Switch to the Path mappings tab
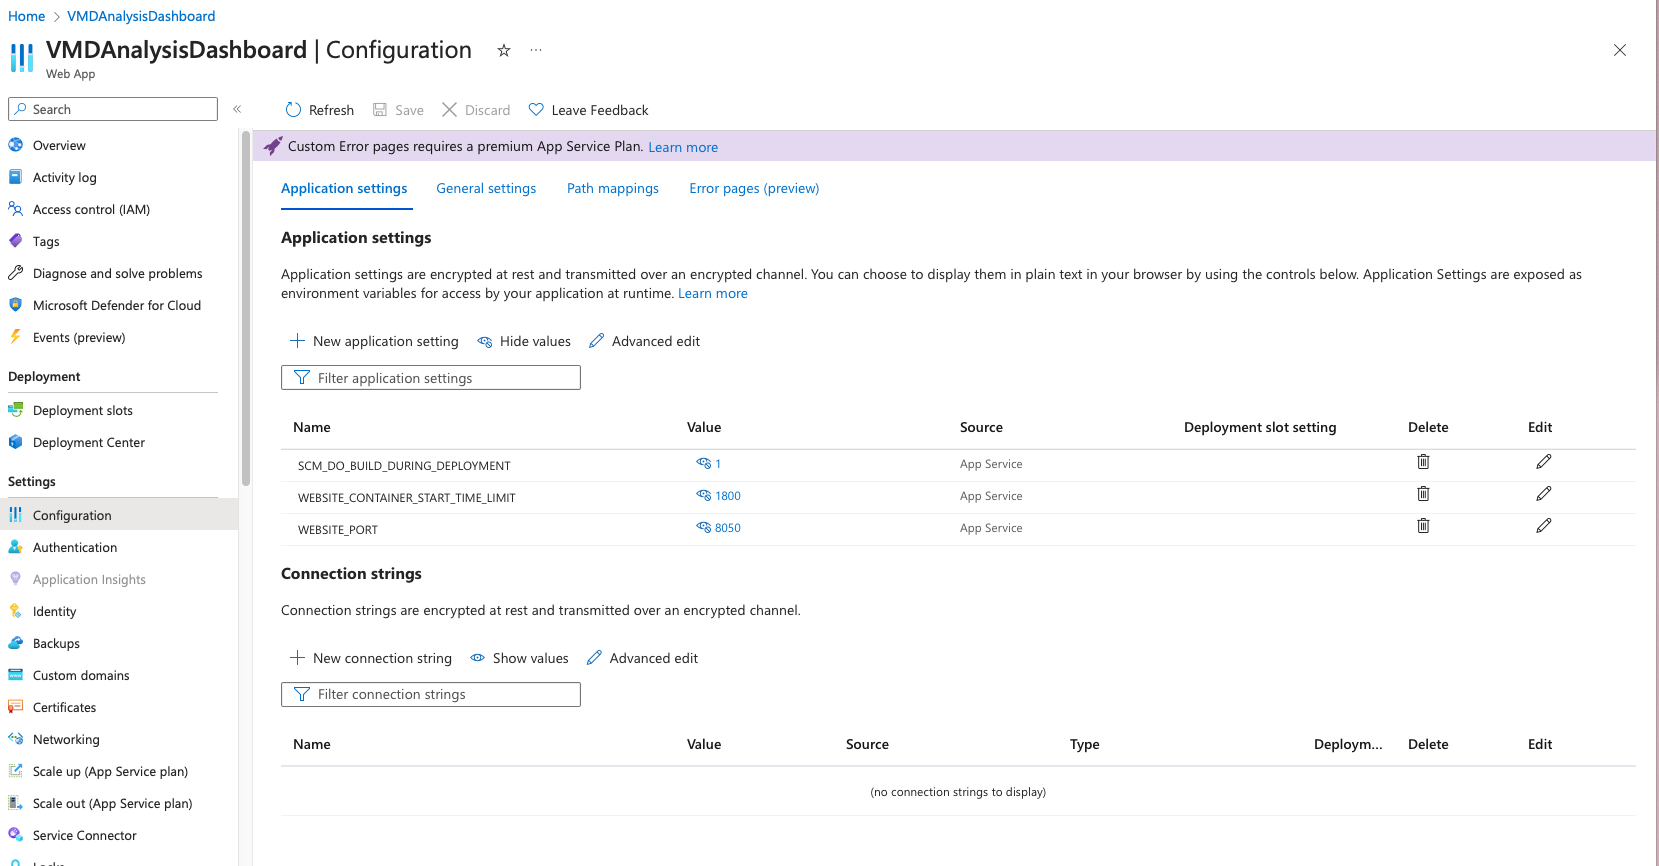Image resolution: width=1659 pixels, height=866 pixels. pyautogui.click(x=613, y=188)
